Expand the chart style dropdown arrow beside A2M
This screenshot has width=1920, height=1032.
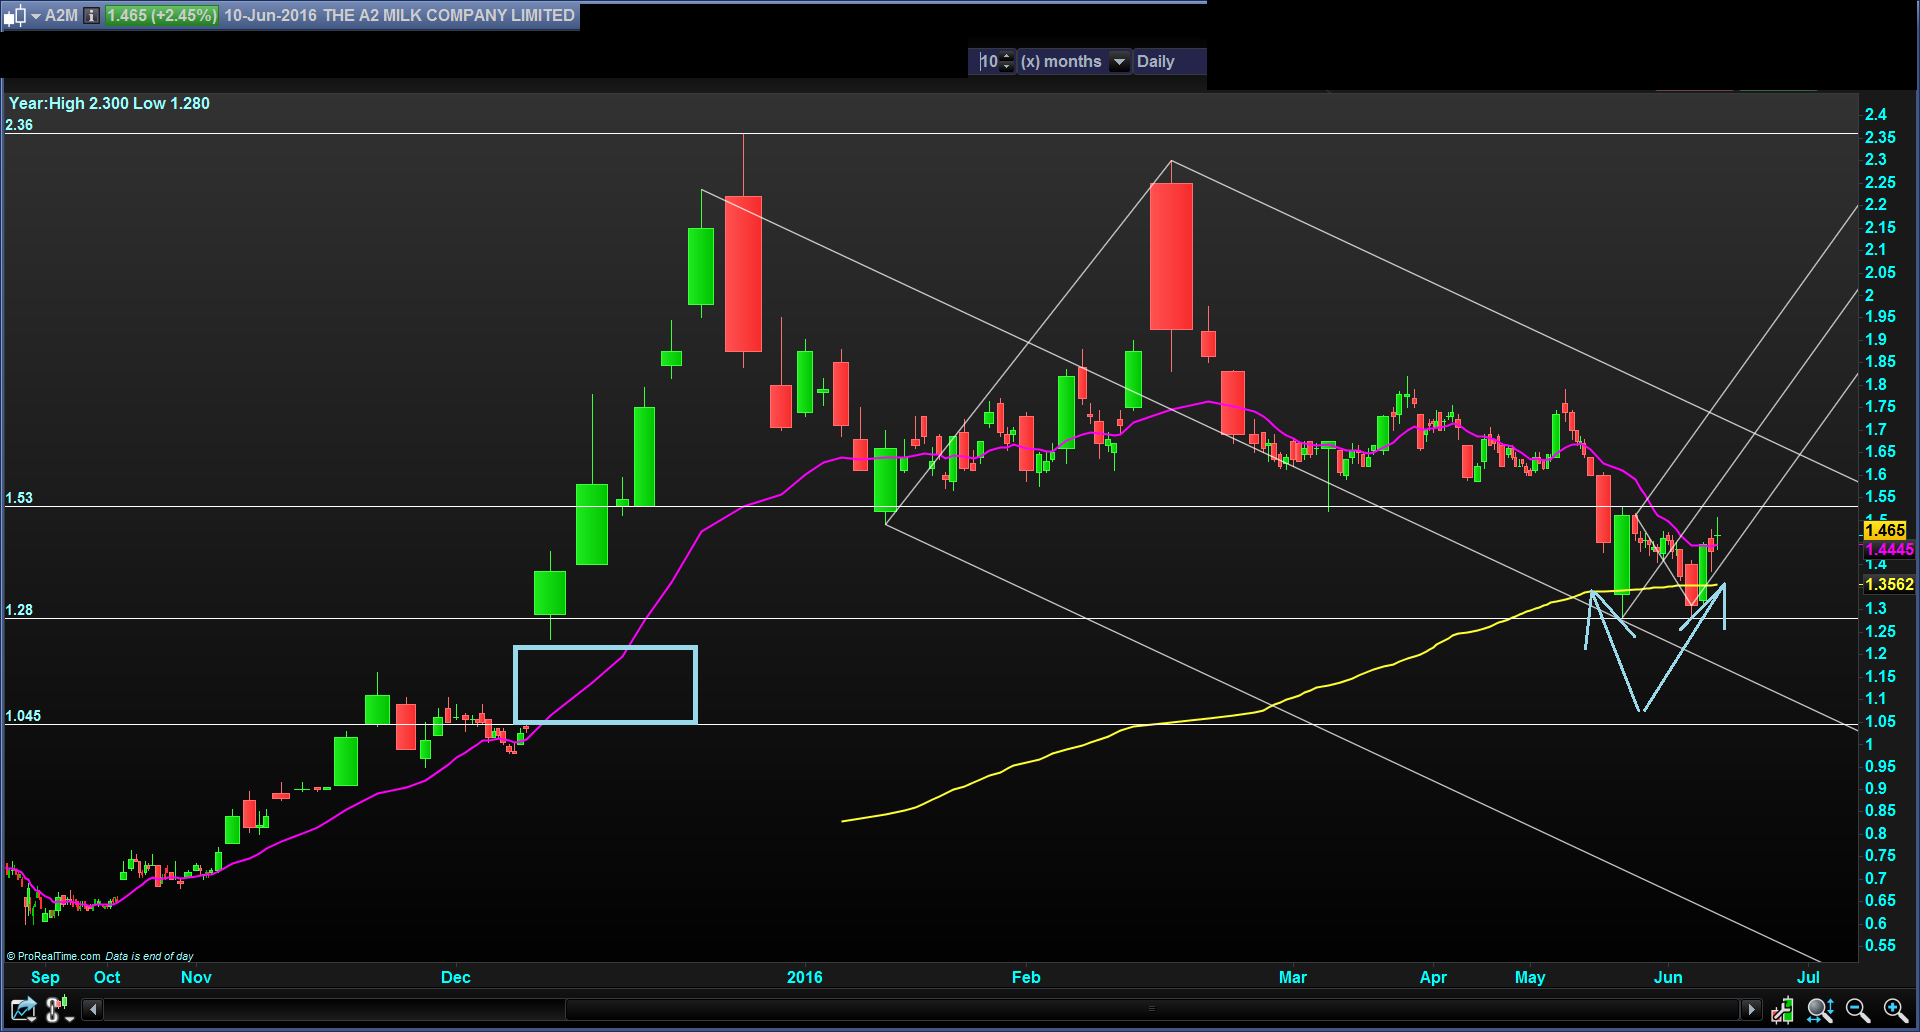point(35,16)
